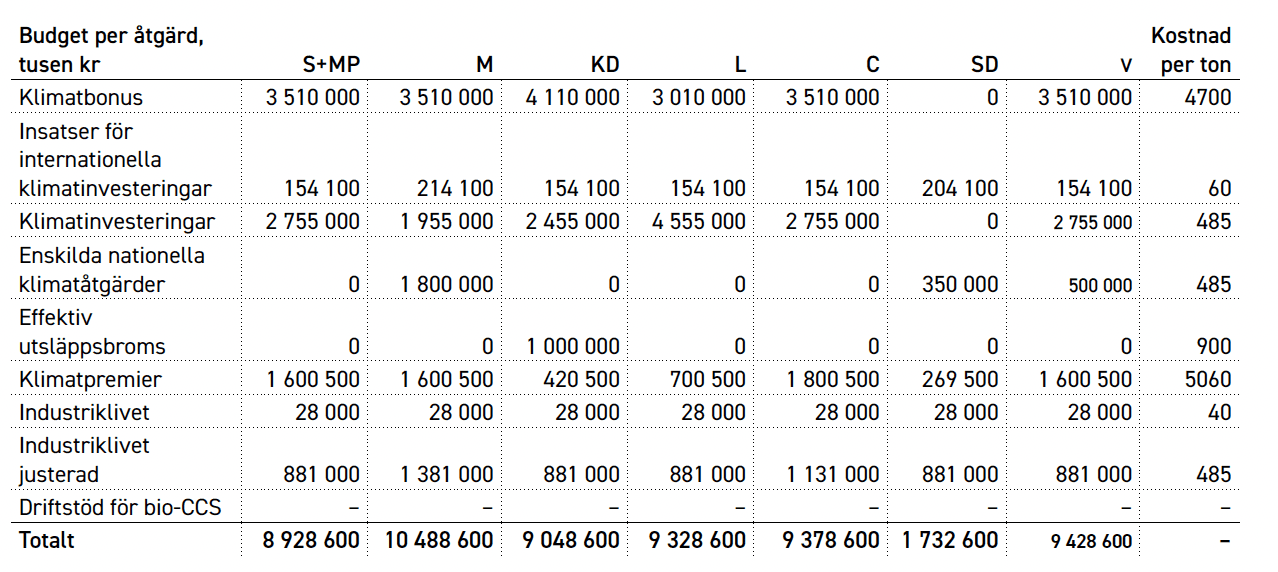Viewport: 1278px width, 572px height.
Task: Select Klimatinvesteringar value 4 555 000 under L
Action: 699,221
